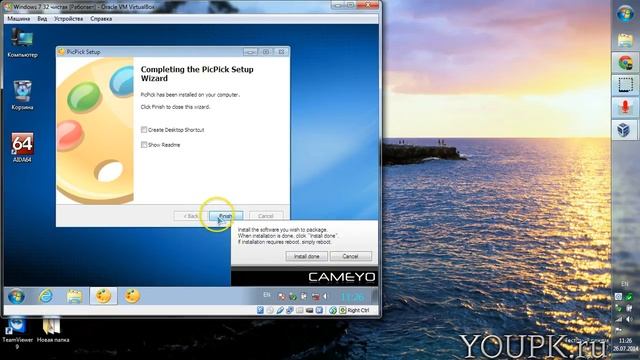640x360 pixels.
Task: Enable Create Desktop Shortcut checkbox
Action: tap(144, 130)
